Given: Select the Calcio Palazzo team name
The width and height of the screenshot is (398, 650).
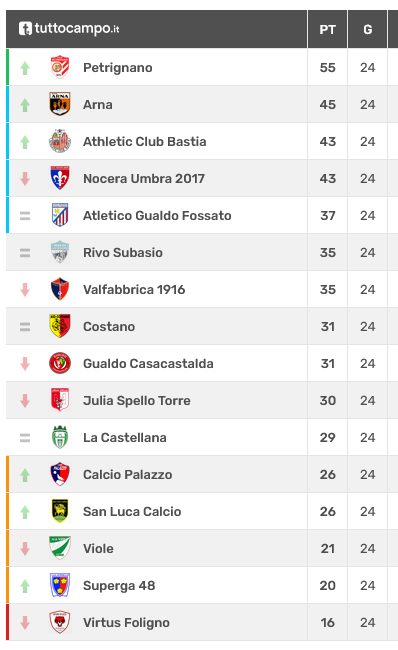Looking at the screenshot, I should pos(128,474).
